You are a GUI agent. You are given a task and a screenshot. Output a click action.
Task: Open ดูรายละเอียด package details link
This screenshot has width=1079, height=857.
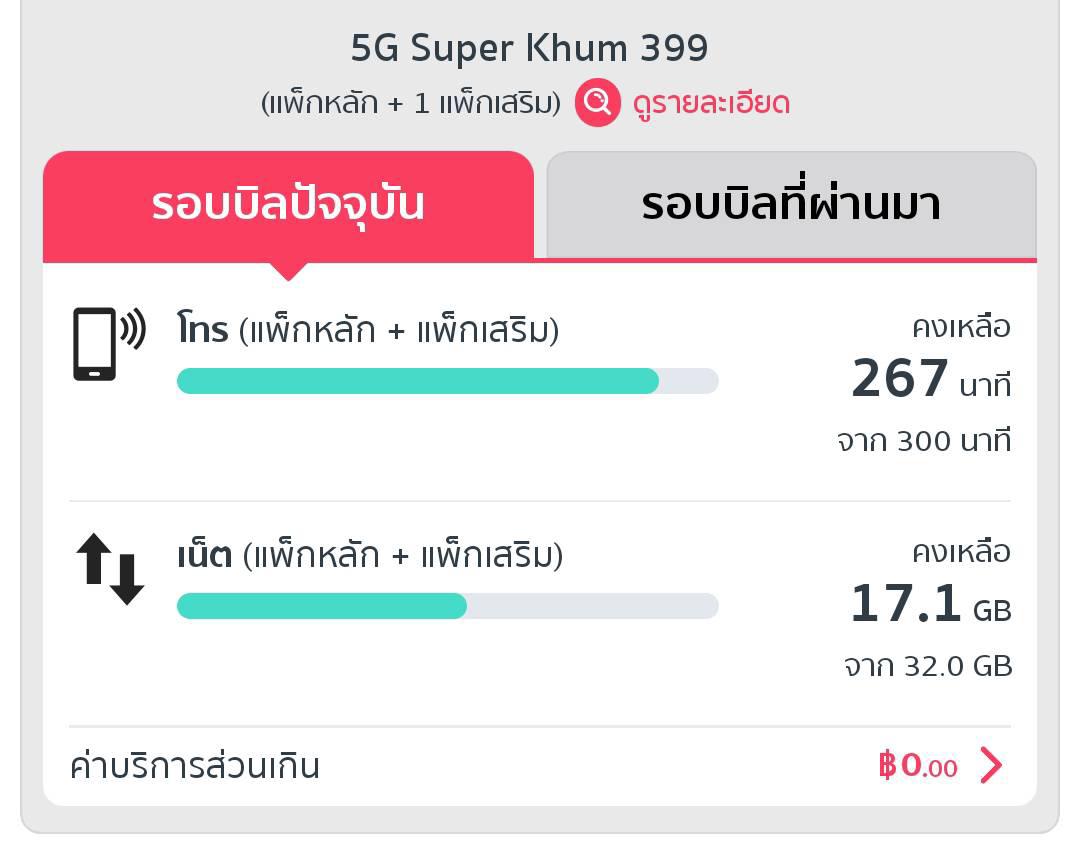711,103
